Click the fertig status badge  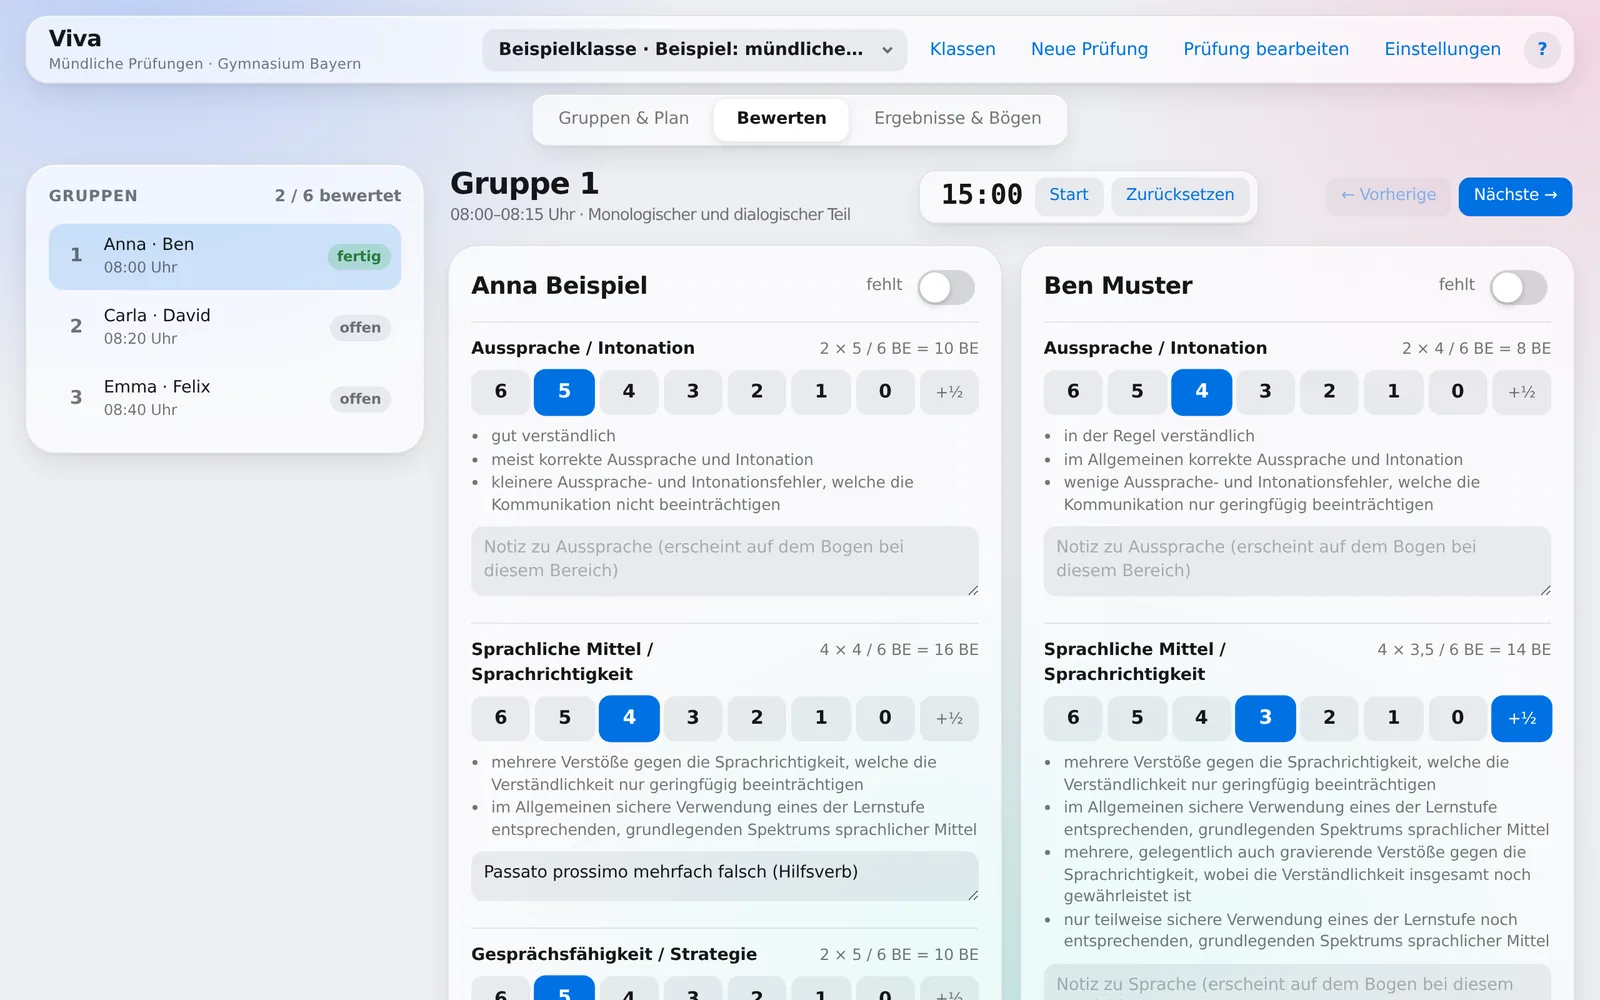(359, 257)
